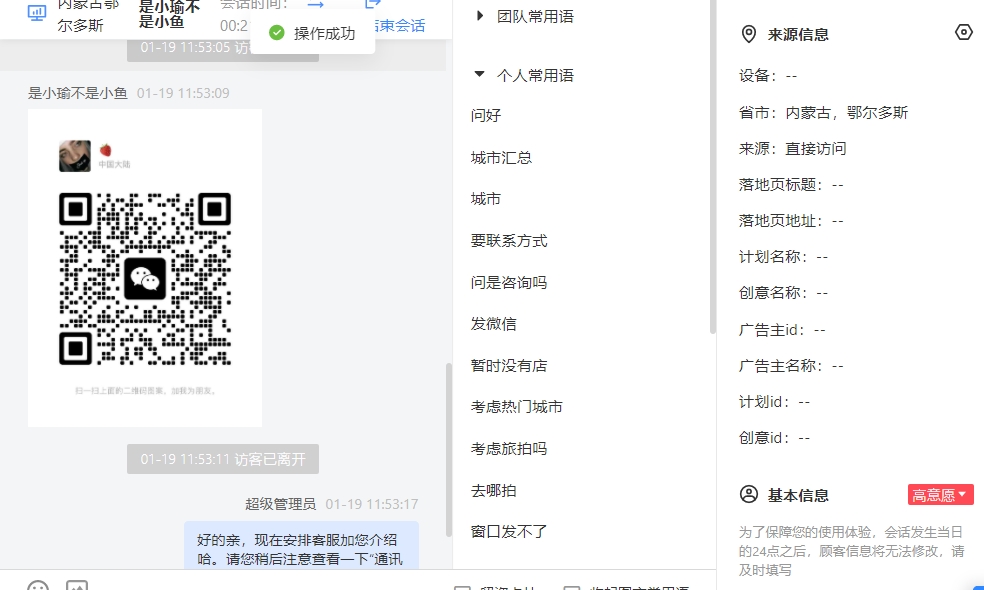Open the WeChat QR code image message
Image resolution: width=984 pixels, height=590 pixels.
click(145, 268)
